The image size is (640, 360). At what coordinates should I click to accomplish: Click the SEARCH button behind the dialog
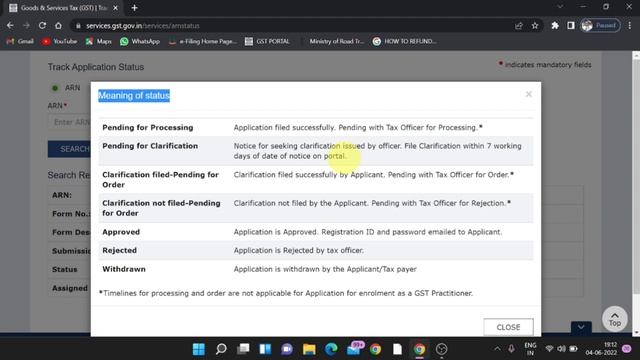(x=69, y=149)
